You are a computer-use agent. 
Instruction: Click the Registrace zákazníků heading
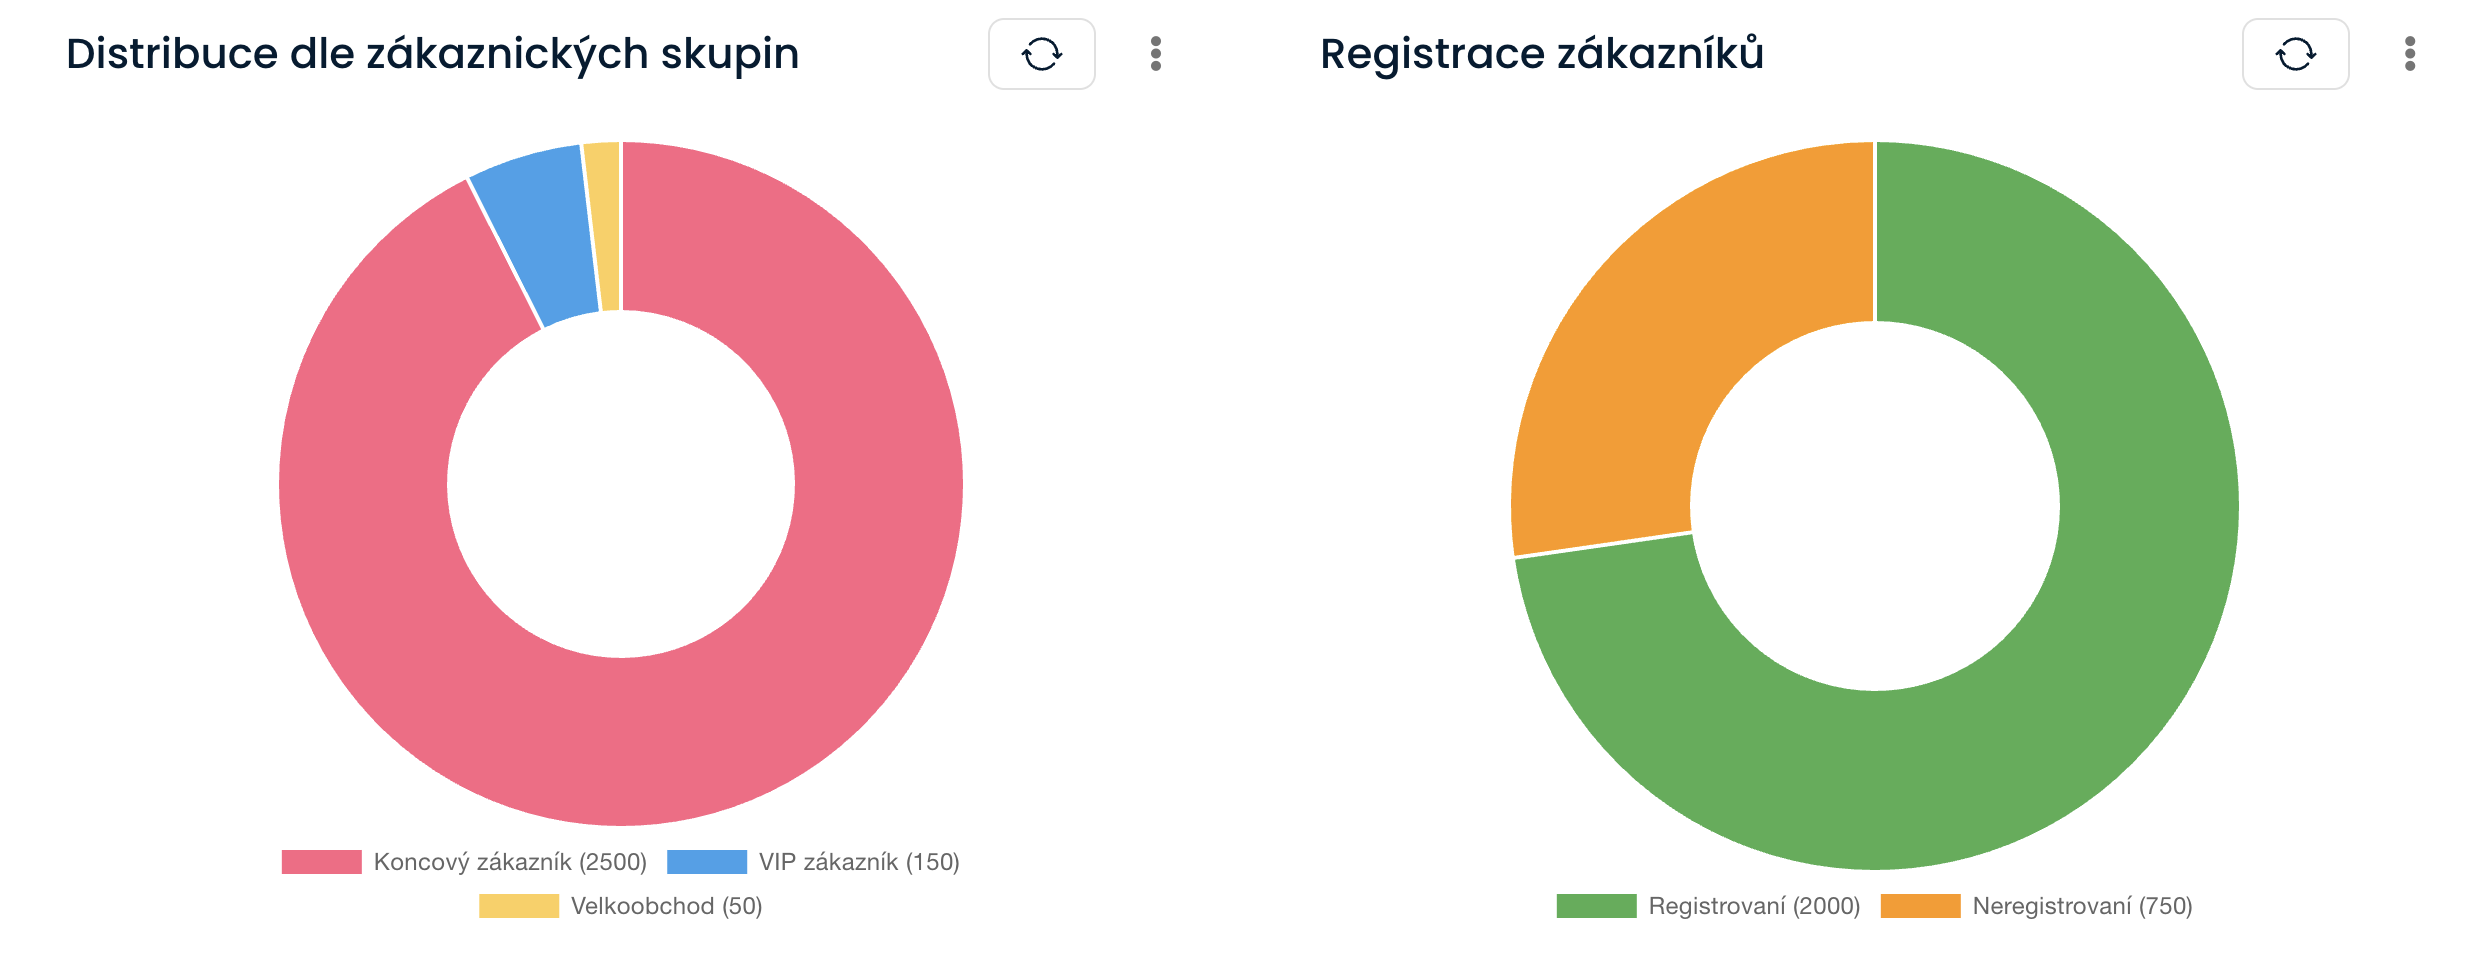tap(1541, 54)
